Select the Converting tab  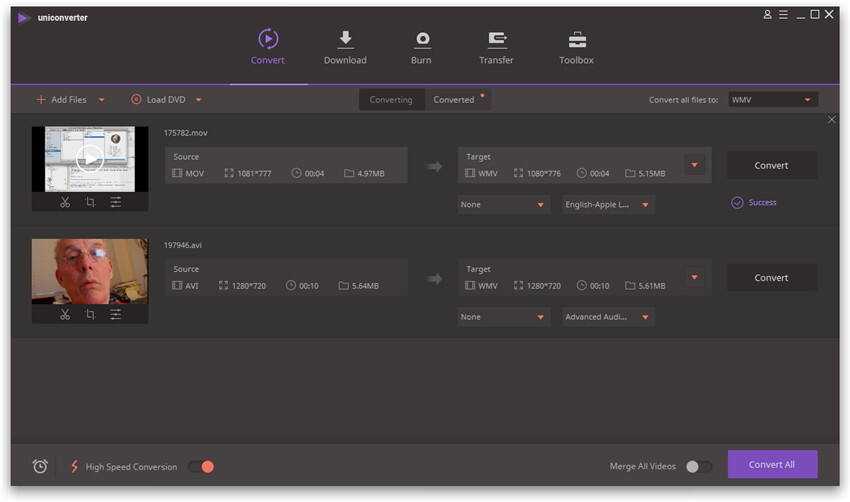coord(391,99)
